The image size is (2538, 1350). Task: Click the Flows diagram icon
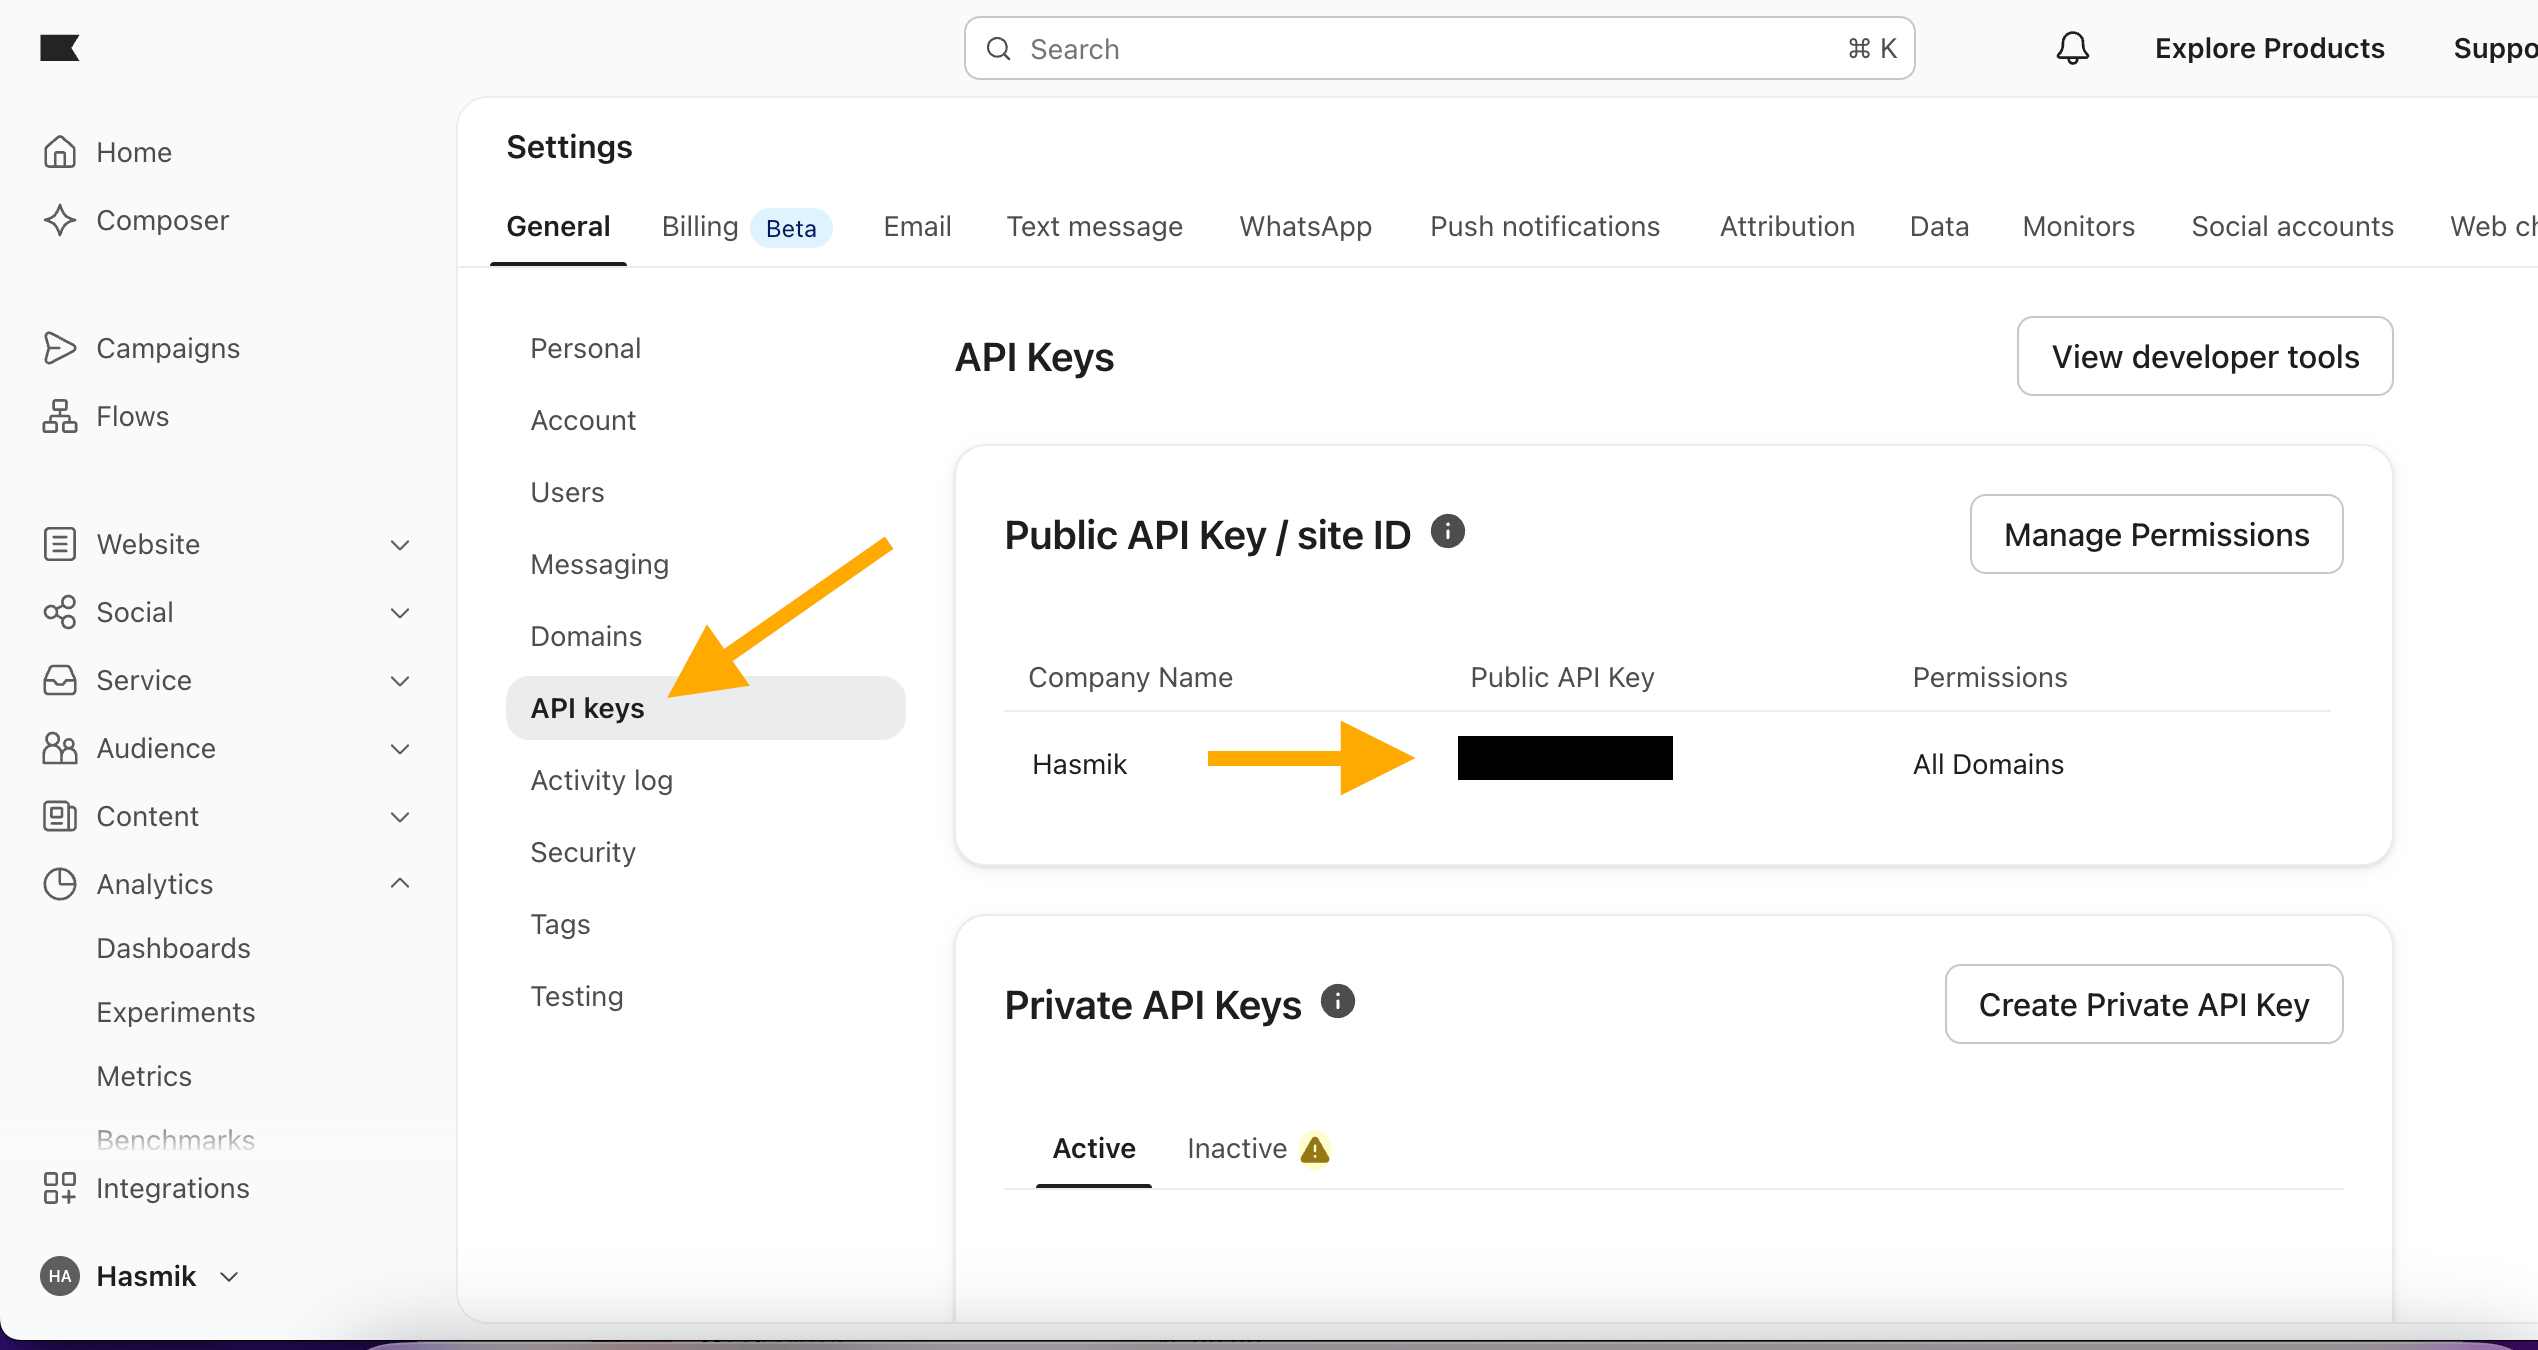[60, 416]
